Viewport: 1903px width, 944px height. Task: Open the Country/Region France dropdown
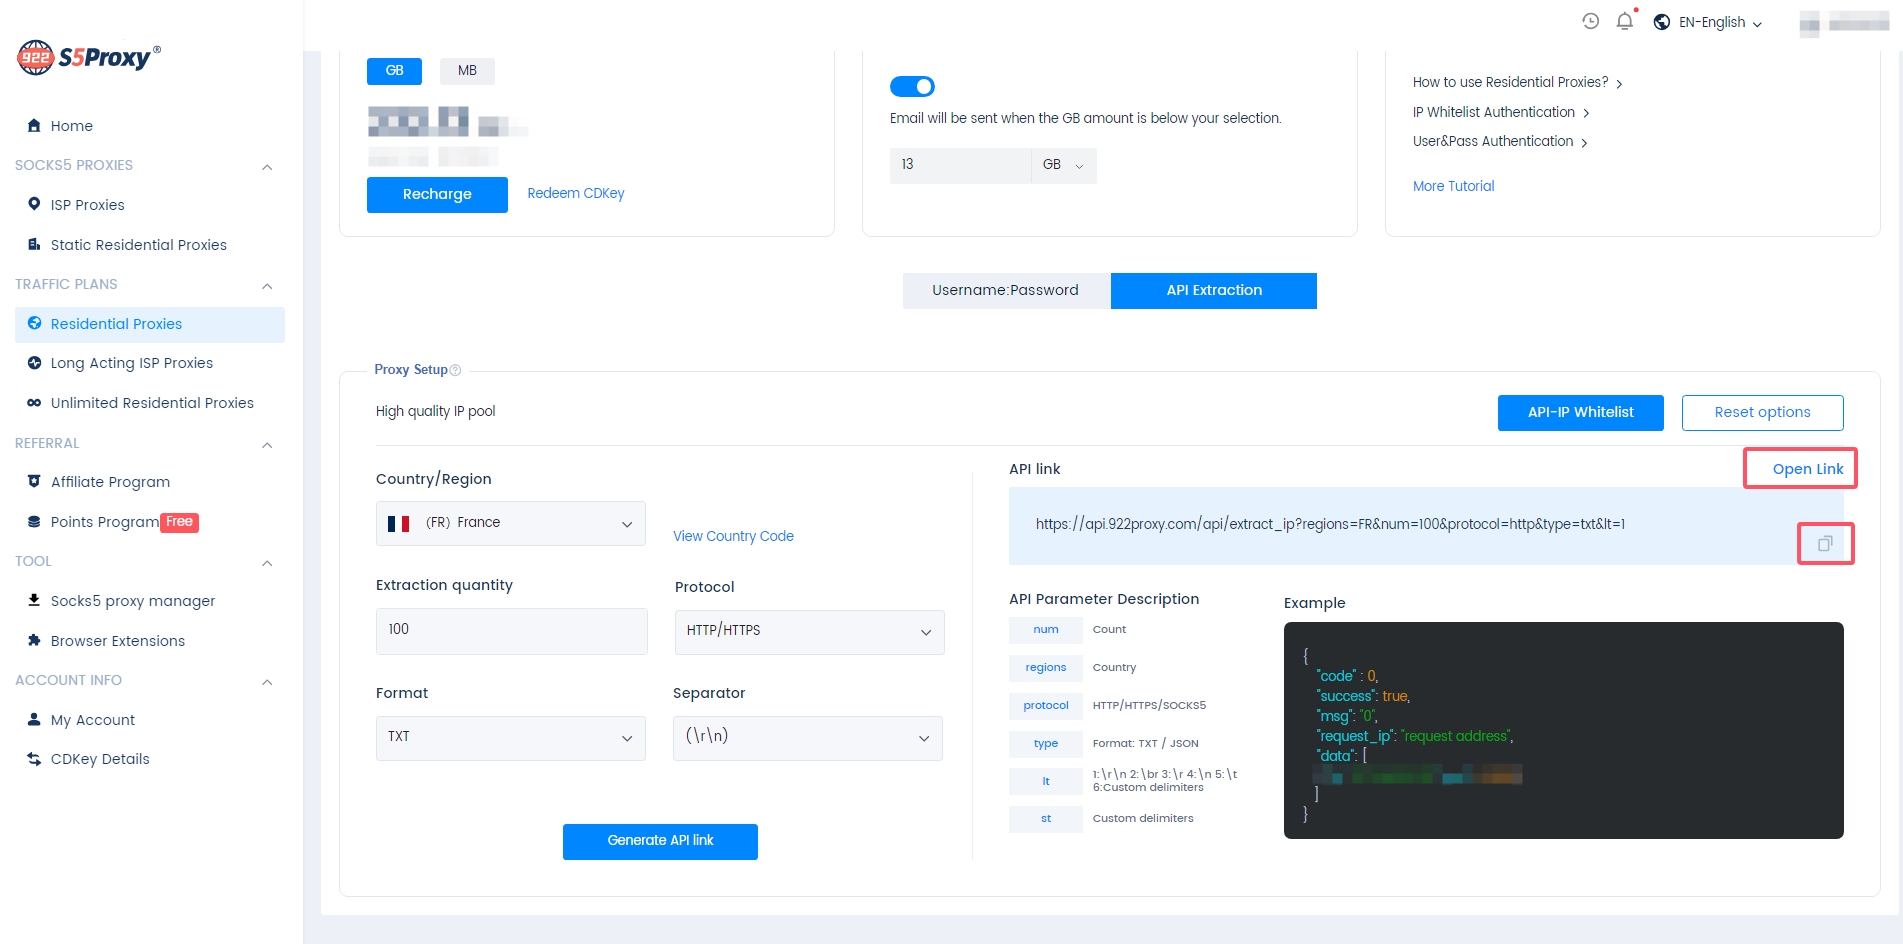(510, 523)
